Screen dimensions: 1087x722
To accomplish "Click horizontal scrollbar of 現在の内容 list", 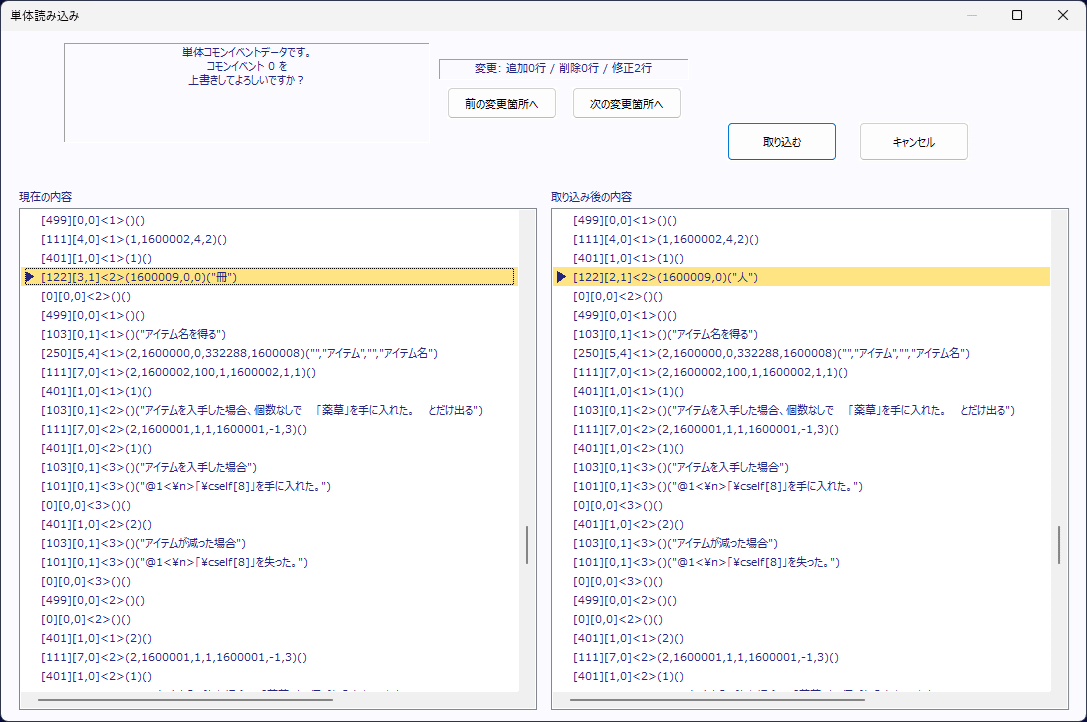I will pyautogui.click(x=185, y=700).
